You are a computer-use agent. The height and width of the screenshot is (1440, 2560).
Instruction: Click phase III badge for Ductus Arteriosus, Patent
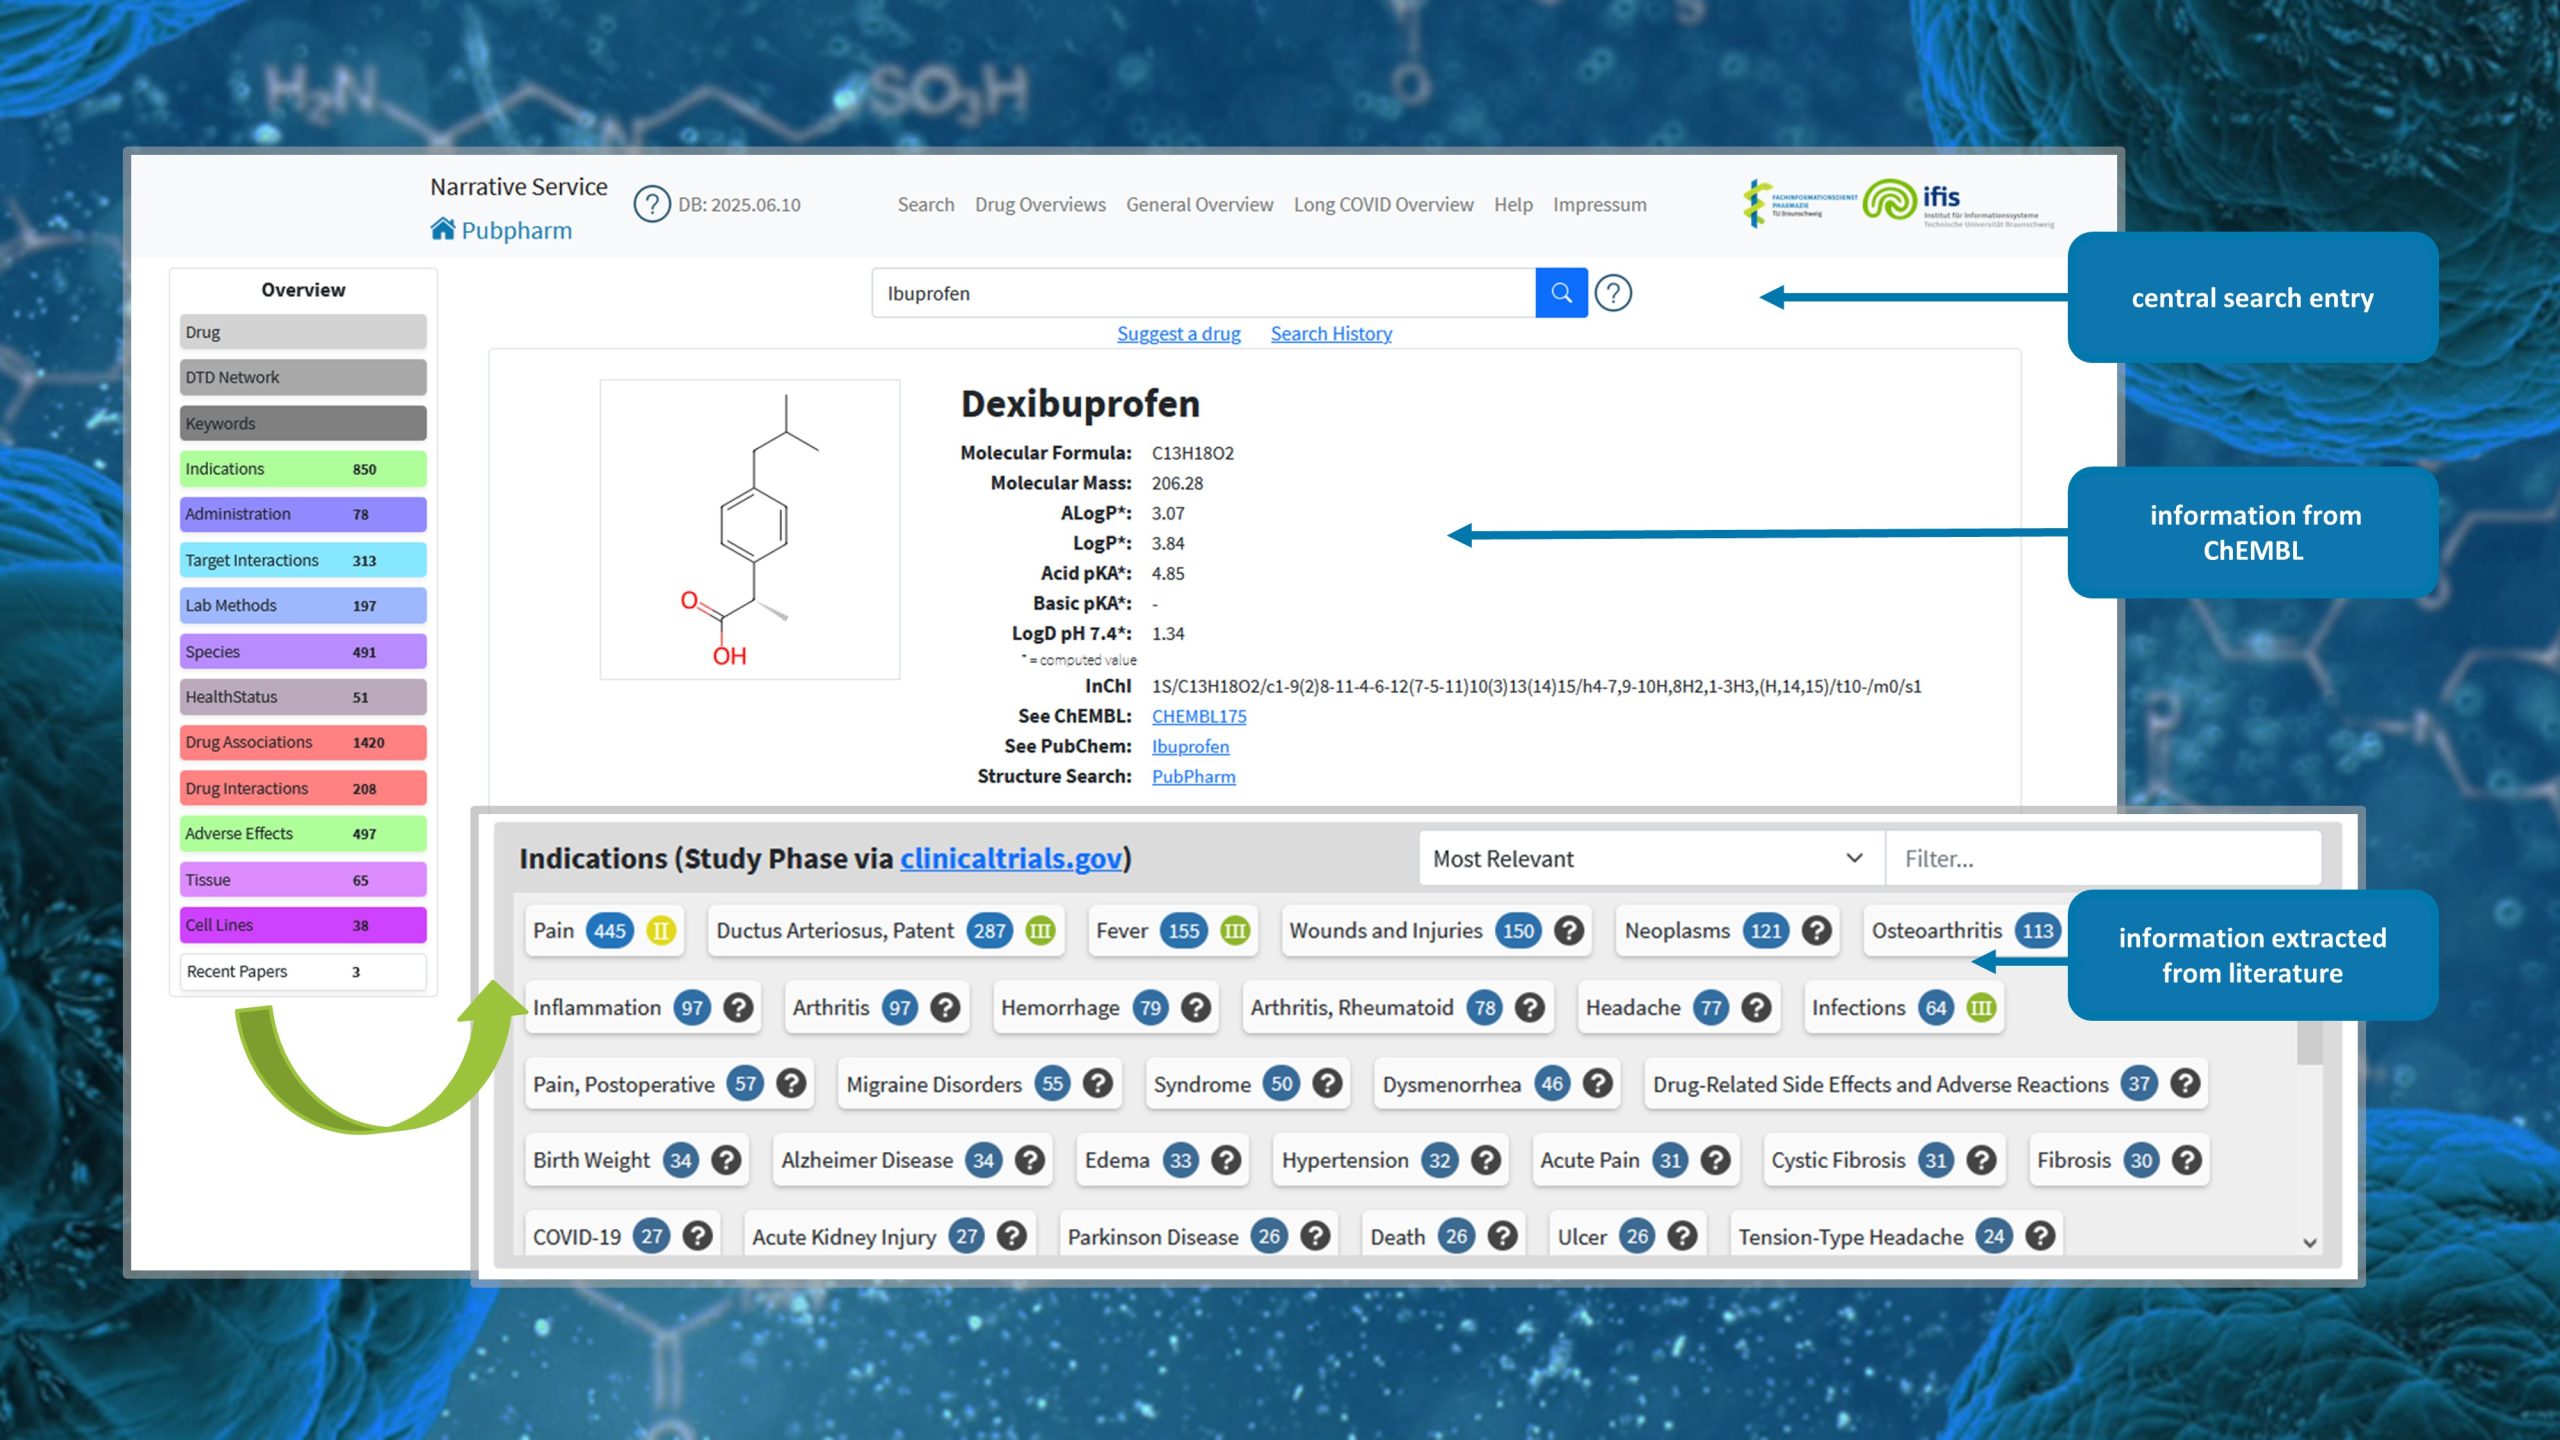click(x=1040, y=931)
